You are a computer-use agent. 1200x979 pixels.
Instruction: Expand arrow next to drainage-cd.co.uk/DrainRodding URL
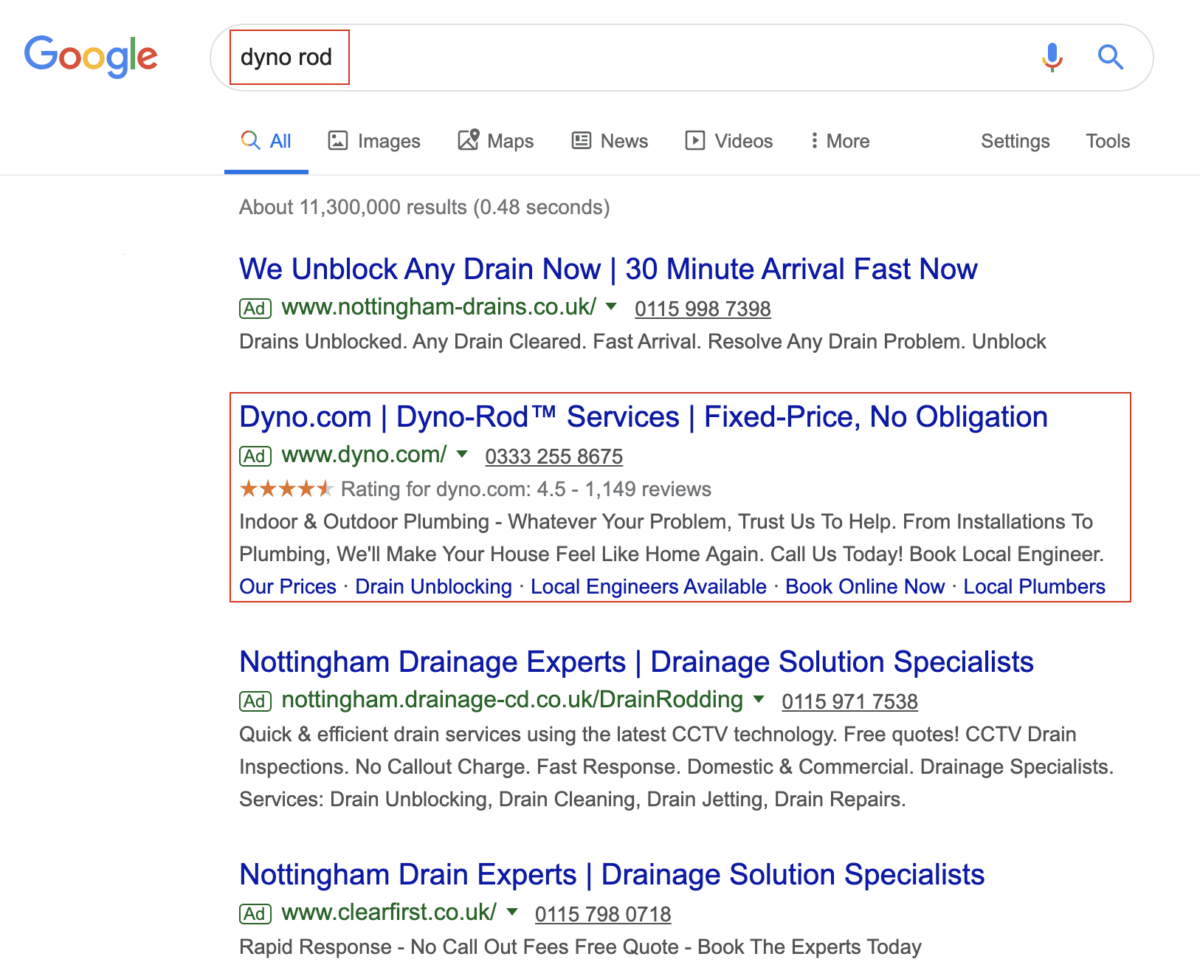(759, 699)
